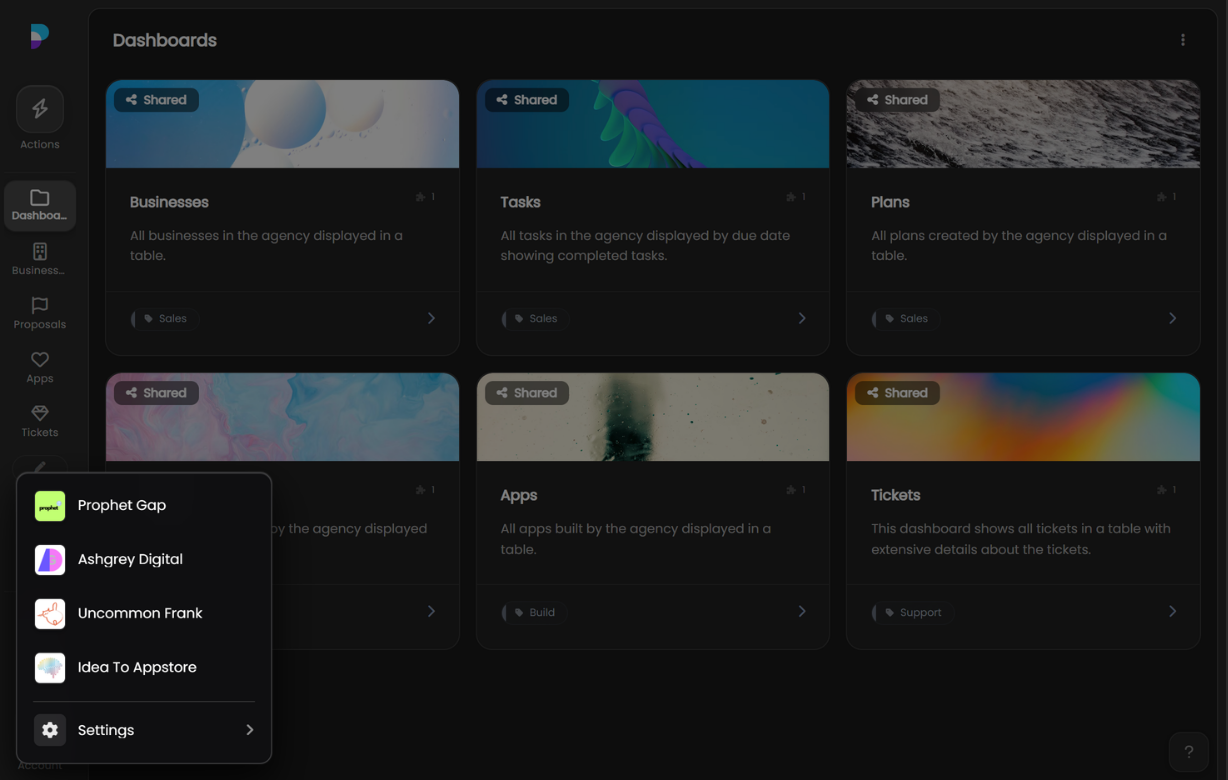Toggle the Shared badge on the Tickets dashboard

[897, 392]
